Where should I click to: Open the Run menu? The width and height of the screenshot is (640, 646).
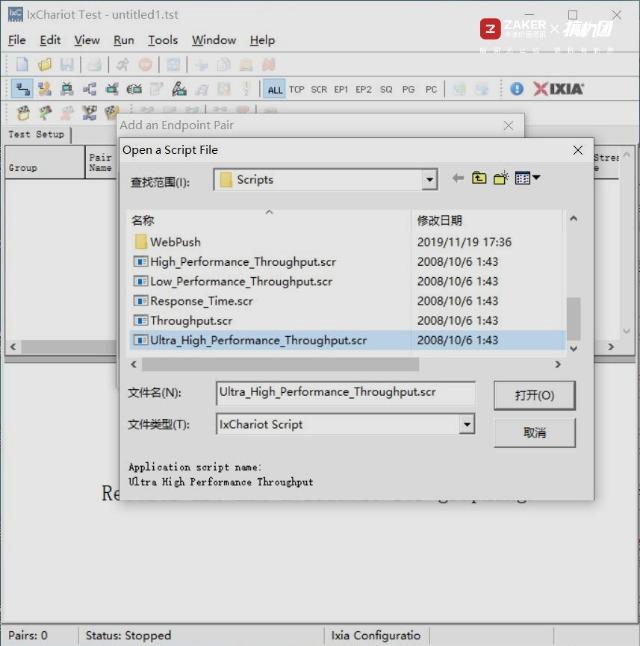[x=124, y=40]
